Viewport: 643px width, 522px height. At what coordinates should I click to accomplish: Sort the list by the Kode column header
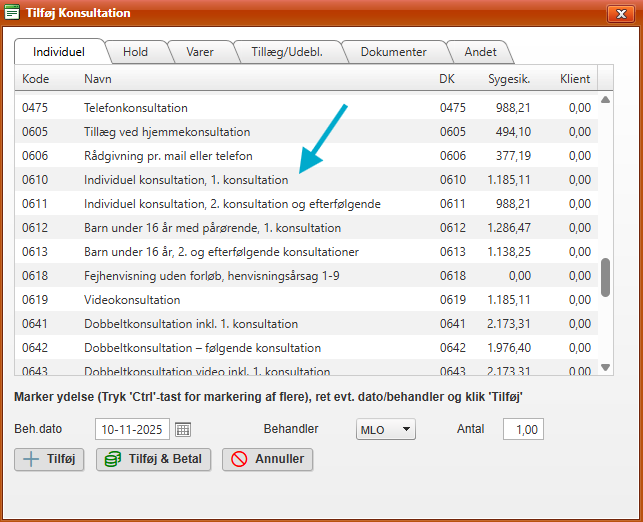point(36,78)
